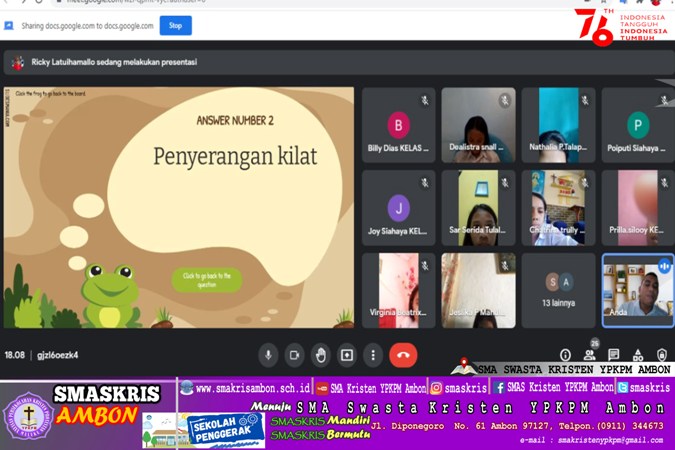Open the '13 lainnya' more participants tile
Viewport: 675px width, 450px height.
tap(558, 291)
